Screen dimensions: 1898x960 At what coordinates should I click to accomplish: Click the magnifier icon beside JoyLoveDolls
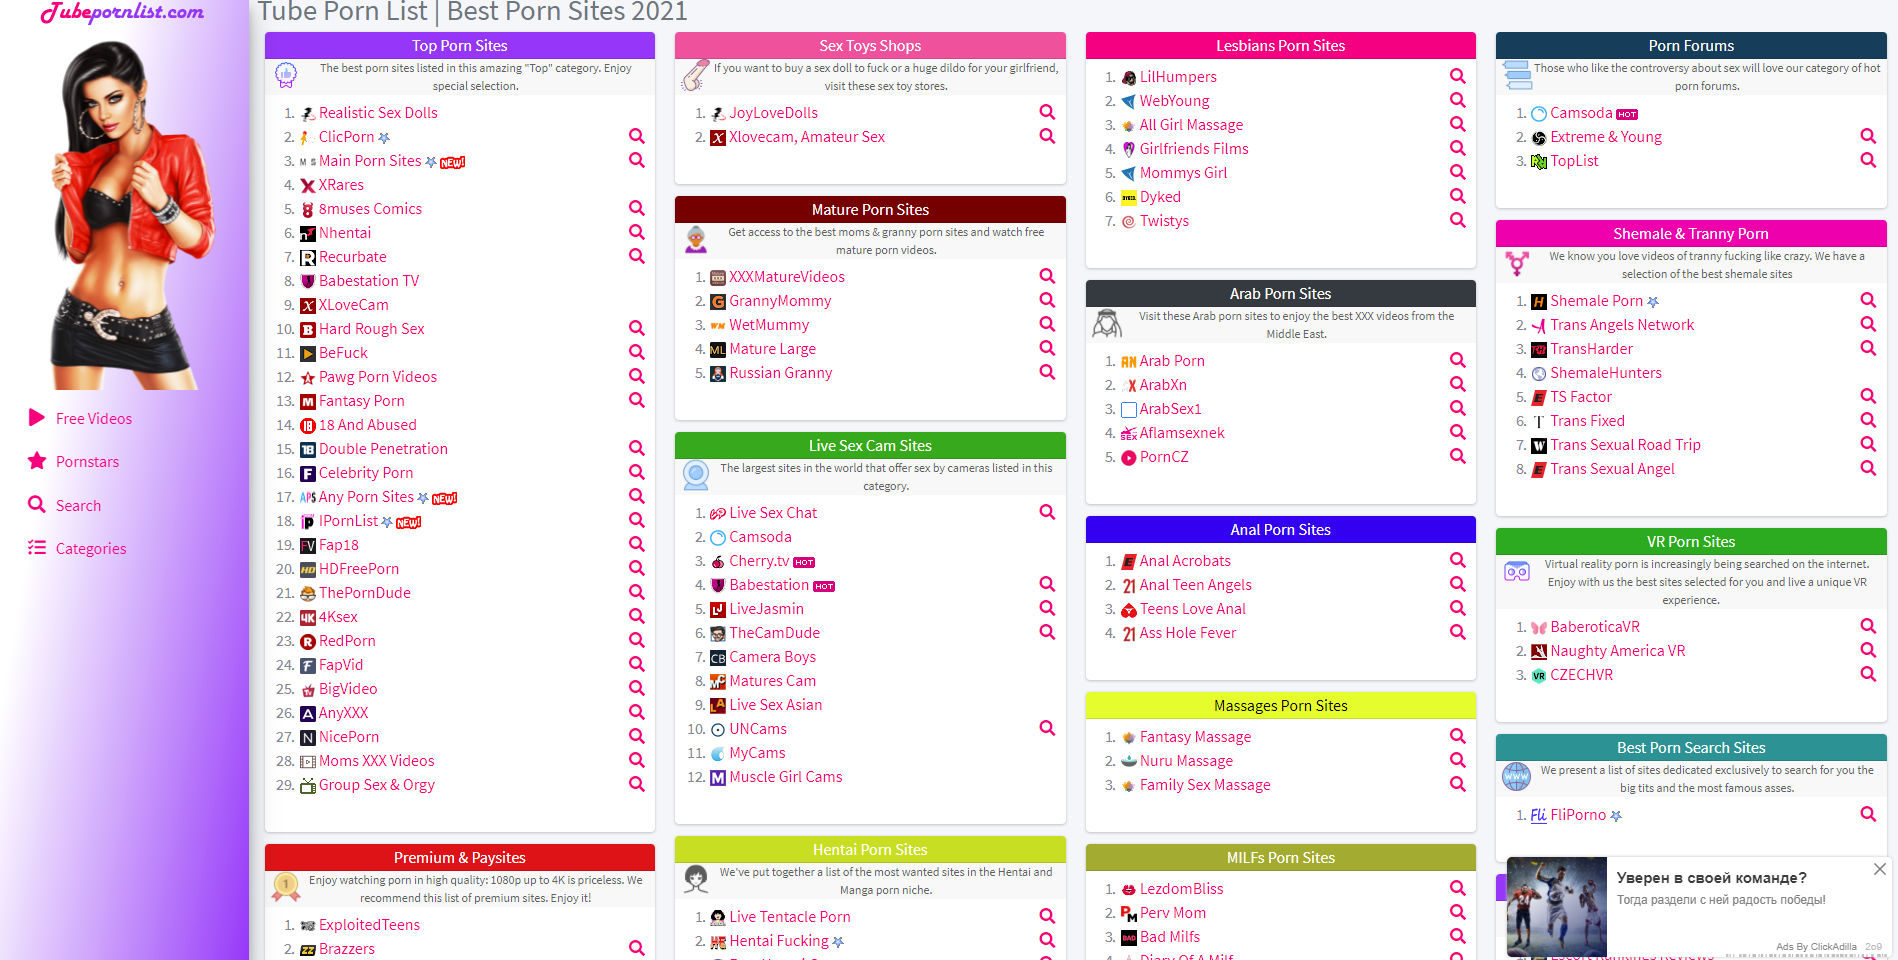point(1047,112)
